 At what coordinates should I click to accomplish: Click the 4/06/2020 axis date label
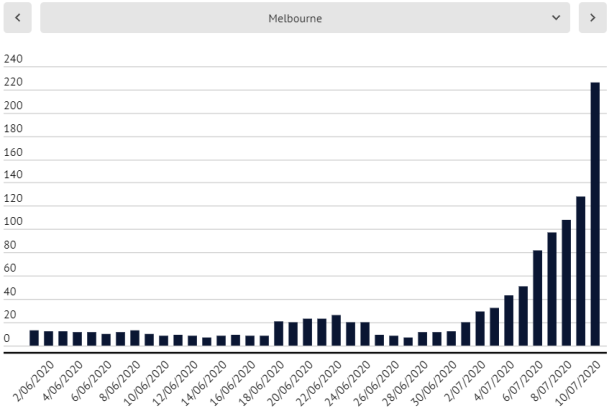pos(62,381)
